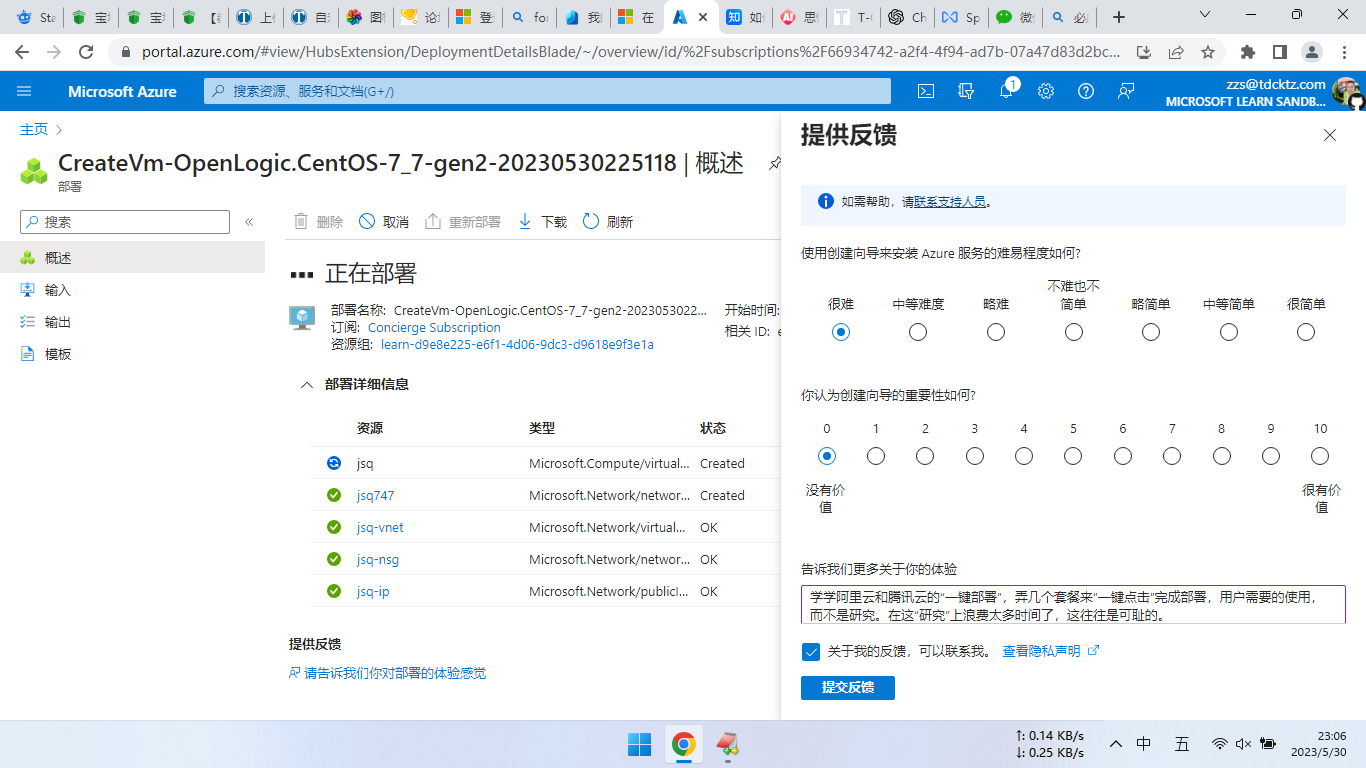Select importance rating 0 radio button

(827, 456)
